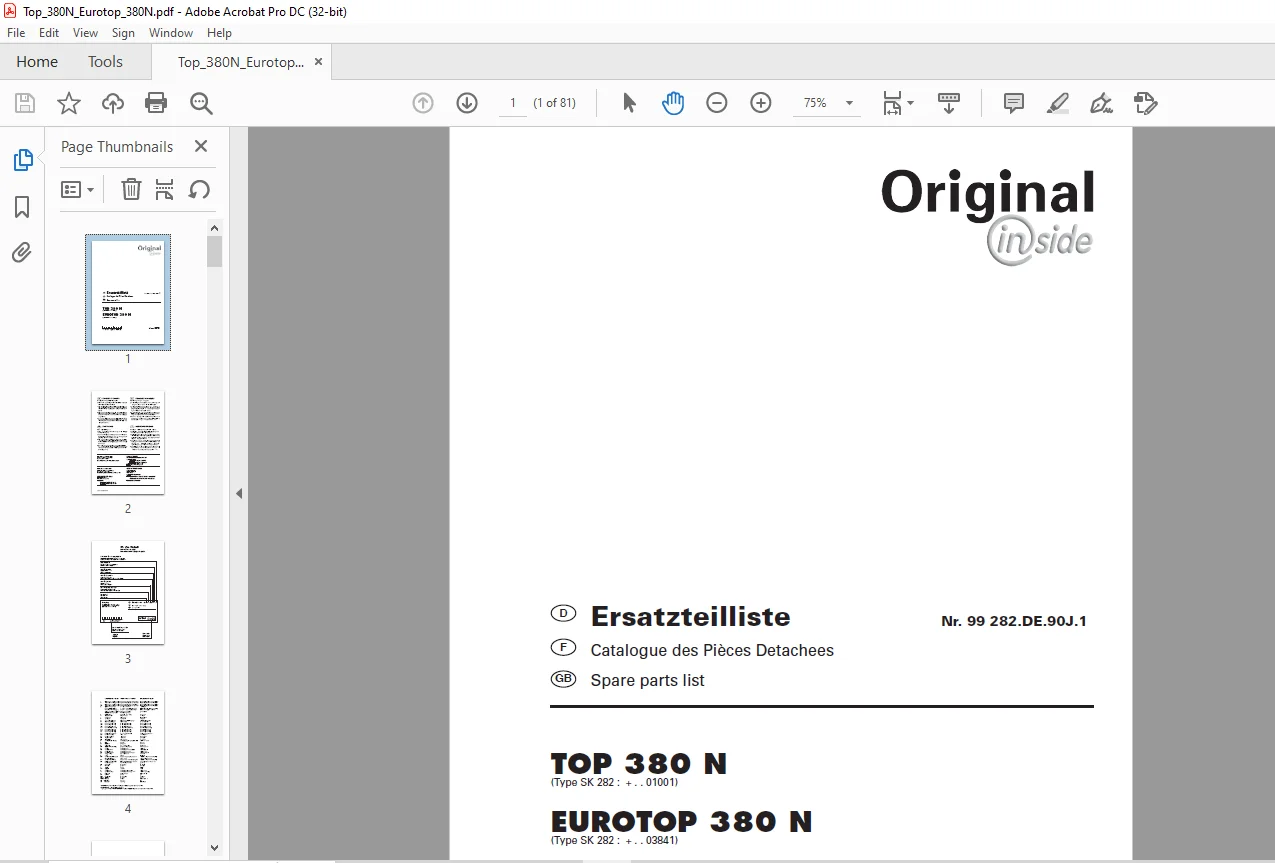This screenshot has height=863, width=1275.
Task: Select the page 2 thumbnail
Action: pyautogui.click(x=128, y=442)
